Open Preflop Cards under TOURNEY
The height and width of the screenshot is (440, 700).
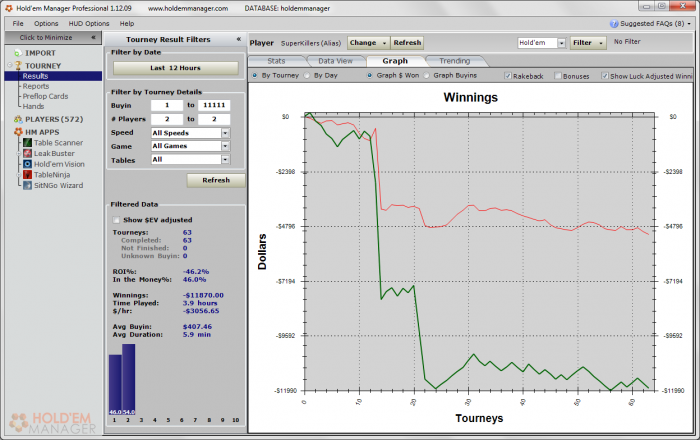pos(45,96)
